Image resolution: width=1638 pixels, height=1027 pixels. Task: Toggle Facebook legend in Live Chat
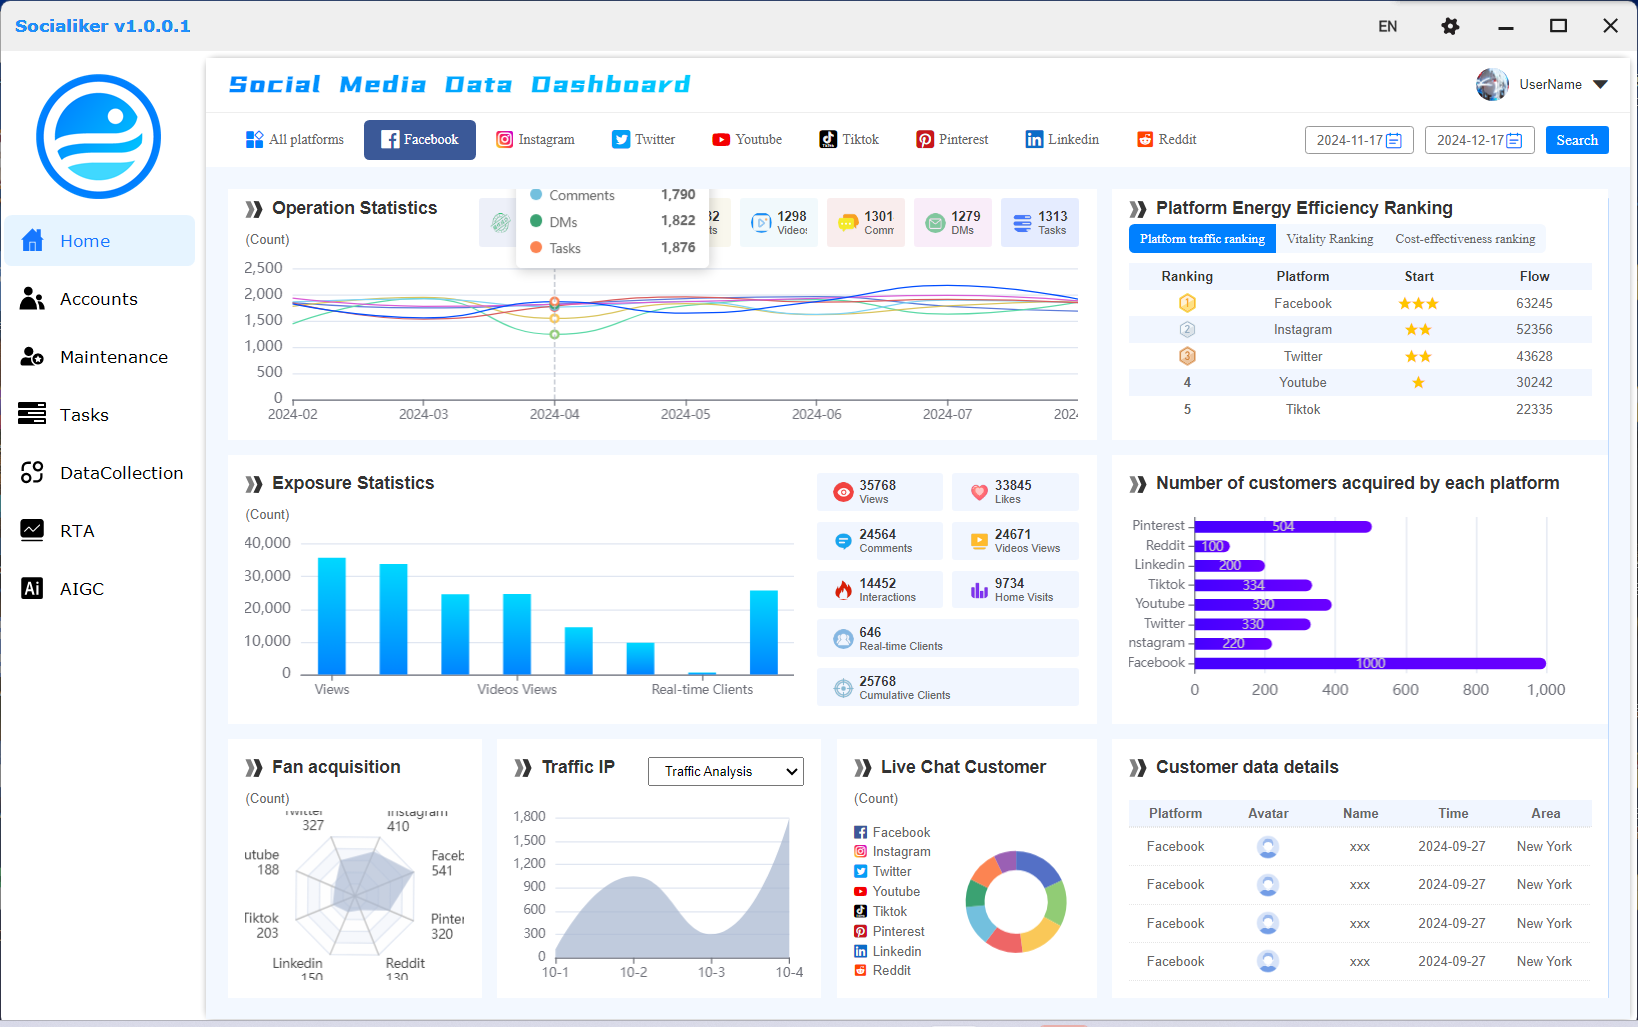(891, 832)
